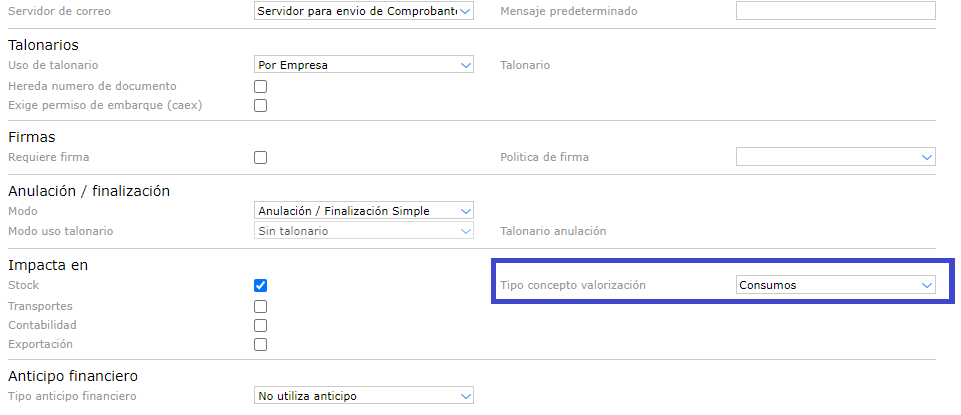
Task: Enable Hereda numero de documento checkbox
Action: 261,86
